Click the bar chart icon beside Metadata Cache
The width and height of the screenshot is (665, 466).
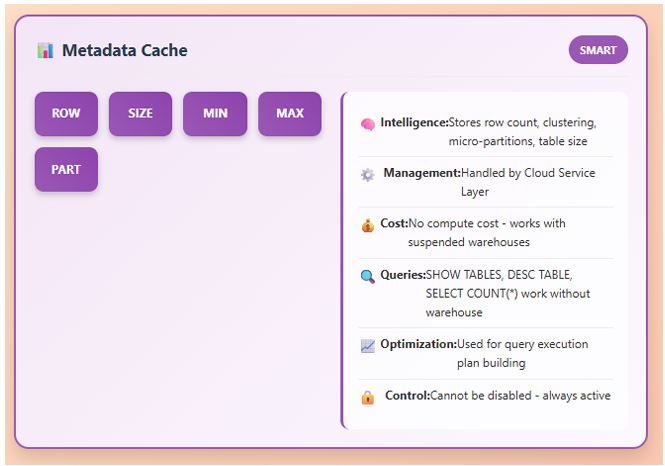[x=45, y=50]
